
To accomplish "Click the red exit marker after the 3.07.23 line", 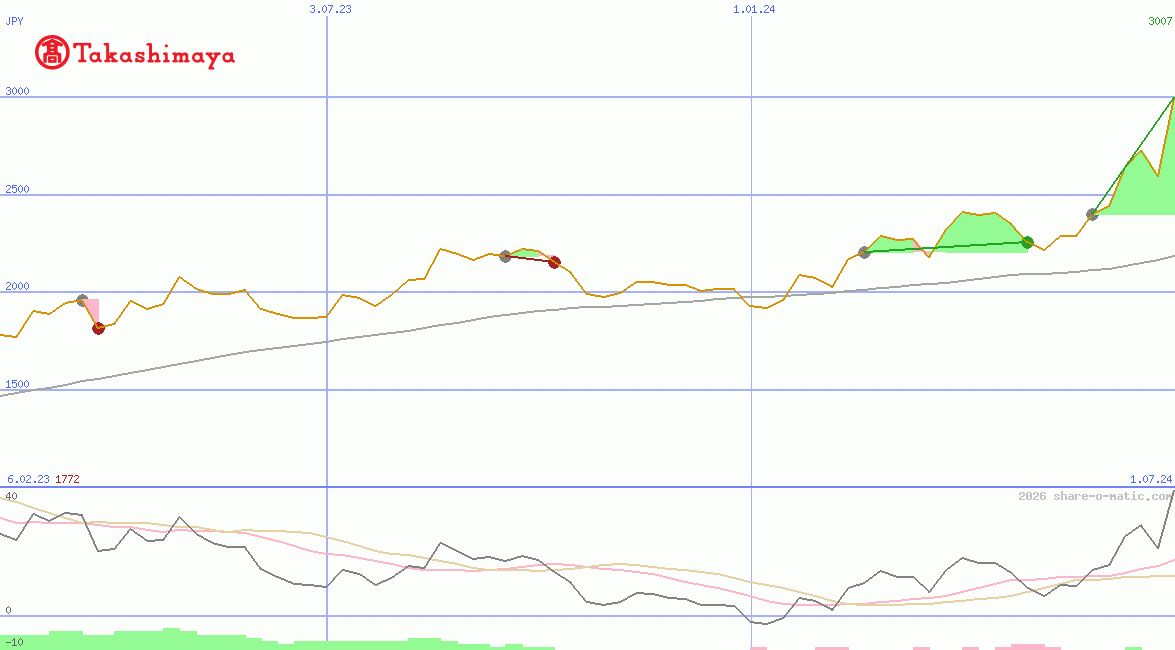I will (554, 262).
